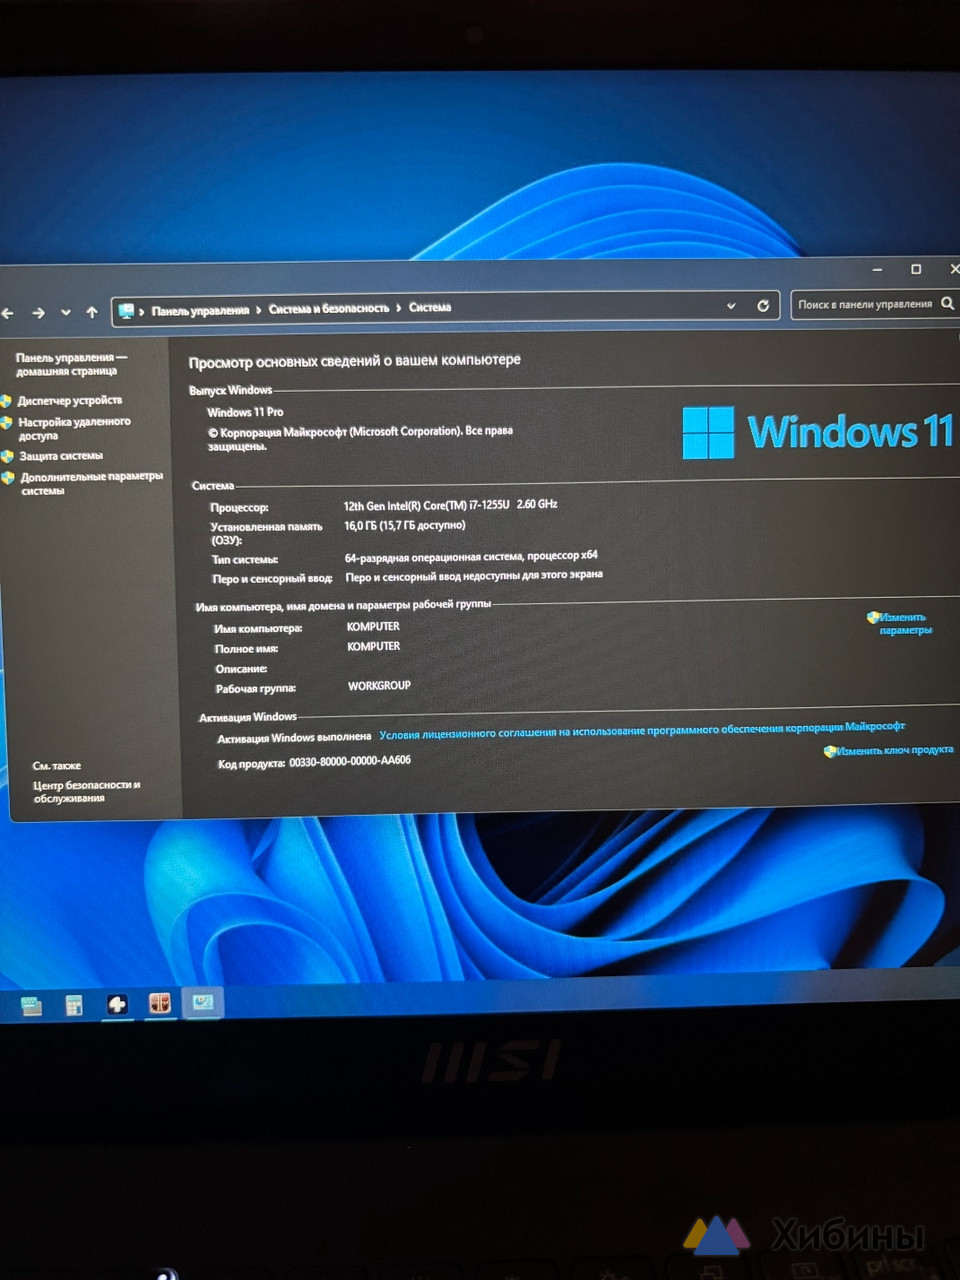Open the recent locations chevron dropdown
The width and height of the screenshot is (960, 1280).
66,312
